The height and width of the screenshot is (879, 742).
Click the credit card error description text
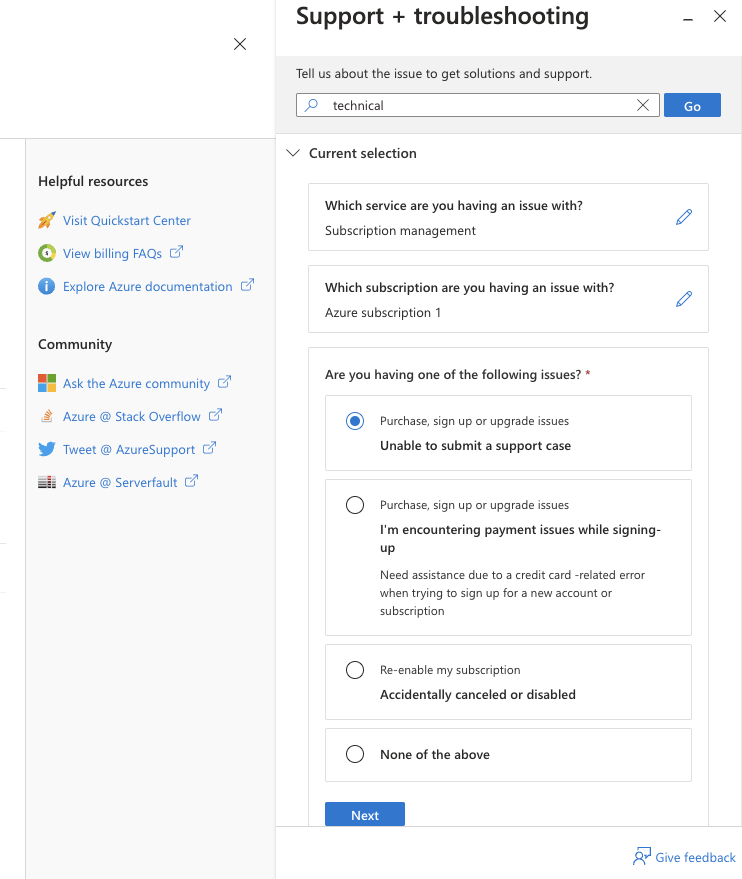(512, 593)
